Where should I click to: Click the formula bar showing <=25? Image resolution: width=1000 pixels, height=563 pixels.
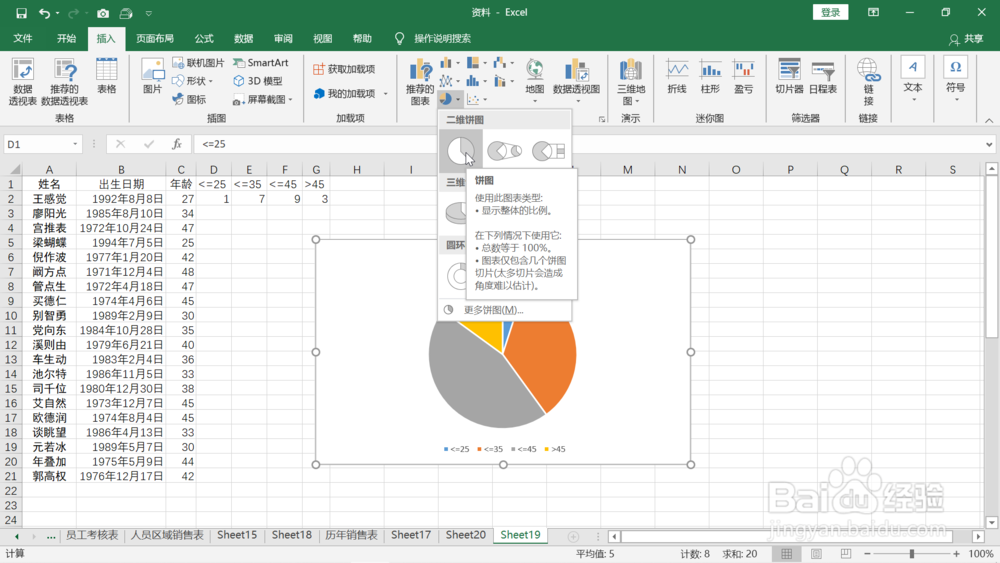(x=587, y=144)
